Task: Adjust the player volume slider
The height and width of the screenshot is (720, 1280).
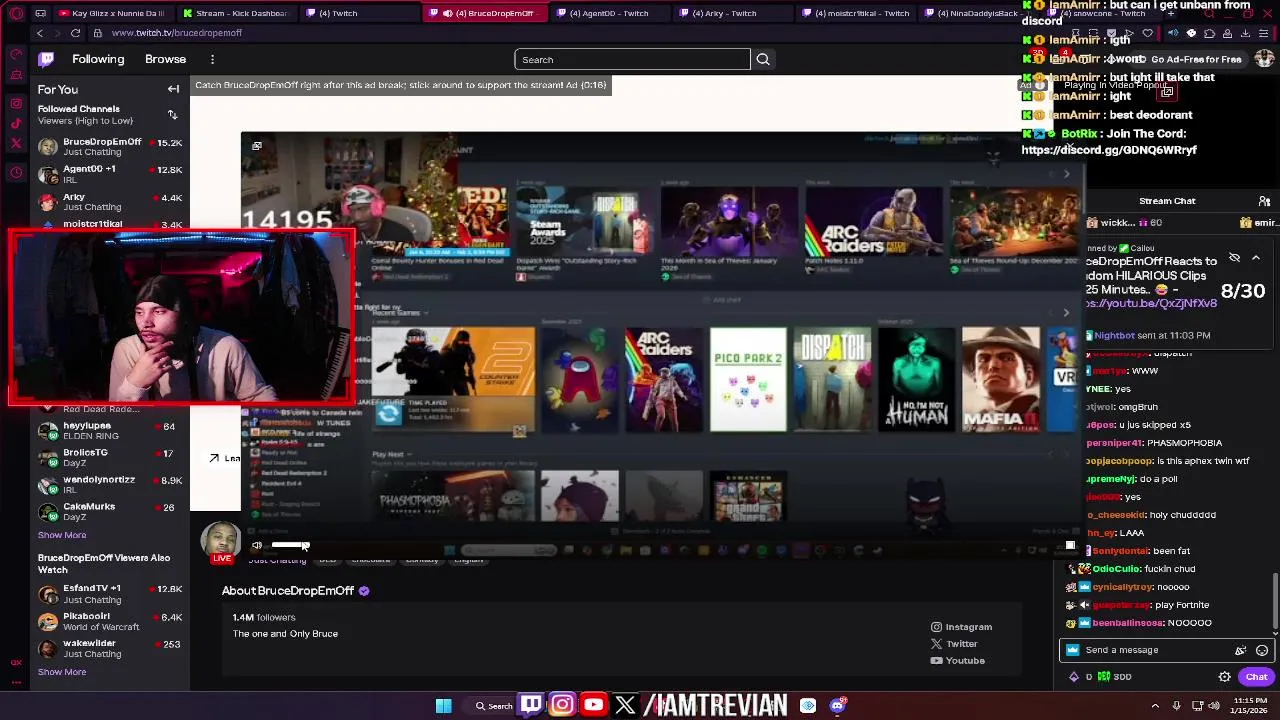Action: 290,545
